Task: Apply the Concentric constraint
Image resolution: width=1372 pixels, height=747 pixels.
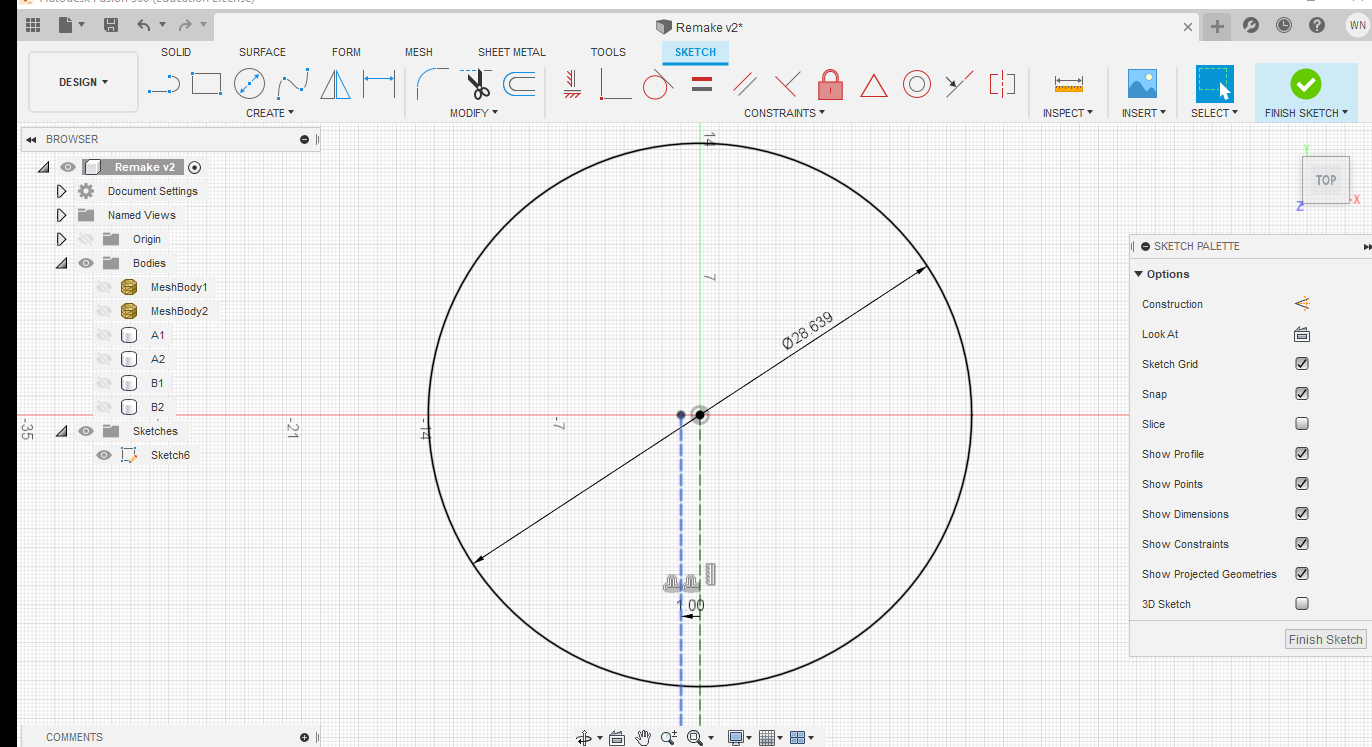Action: 917,84
